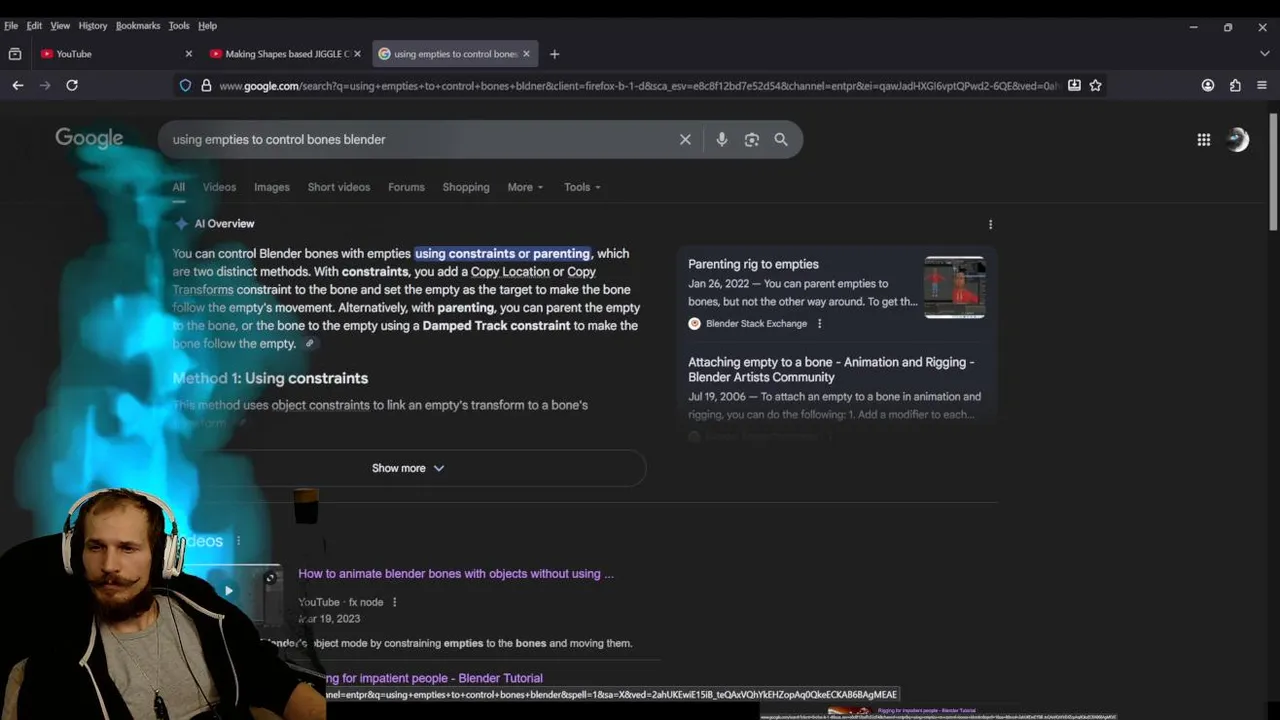Open the Firefox account icon
Image resolution: width=1280 pixels, height=720 pixels.
1208,86
